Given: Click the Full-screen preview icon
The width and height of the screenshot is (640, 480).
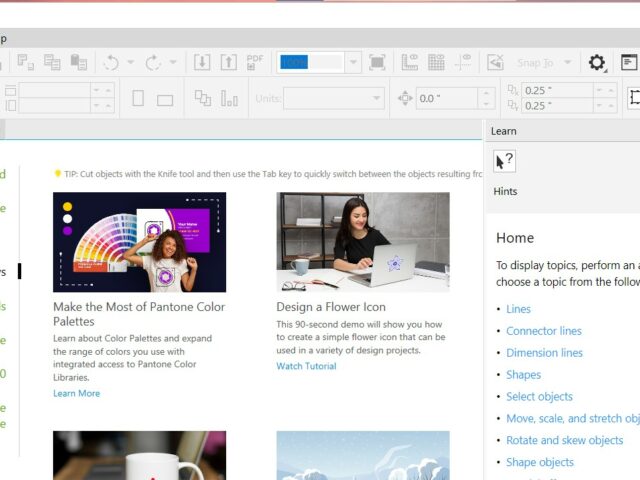Looking at the screenshot, I should click(x=377, y=62).
